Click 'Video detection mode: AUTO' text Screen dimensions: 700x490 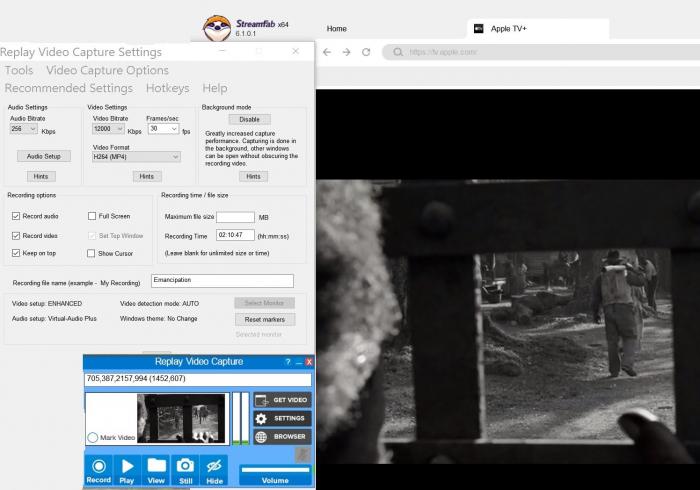(x=159, y=303)
